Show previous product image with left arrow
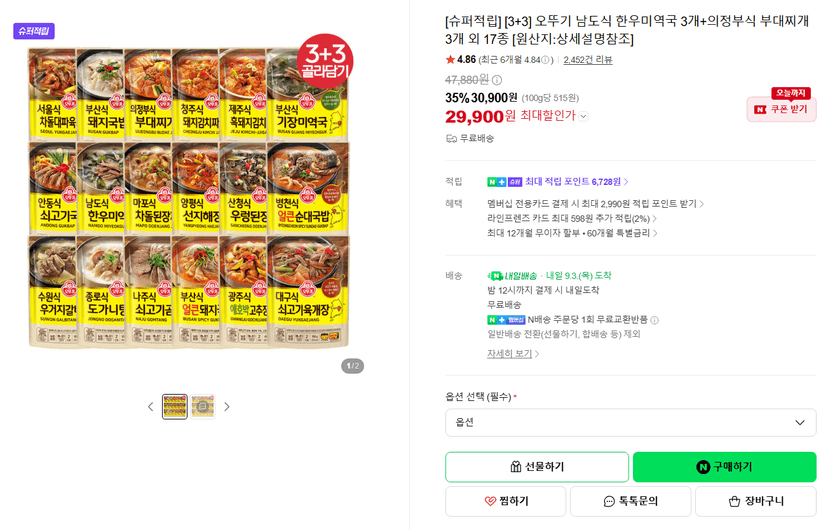The height and width of the screenshot is (530, 828). [150, 406]
